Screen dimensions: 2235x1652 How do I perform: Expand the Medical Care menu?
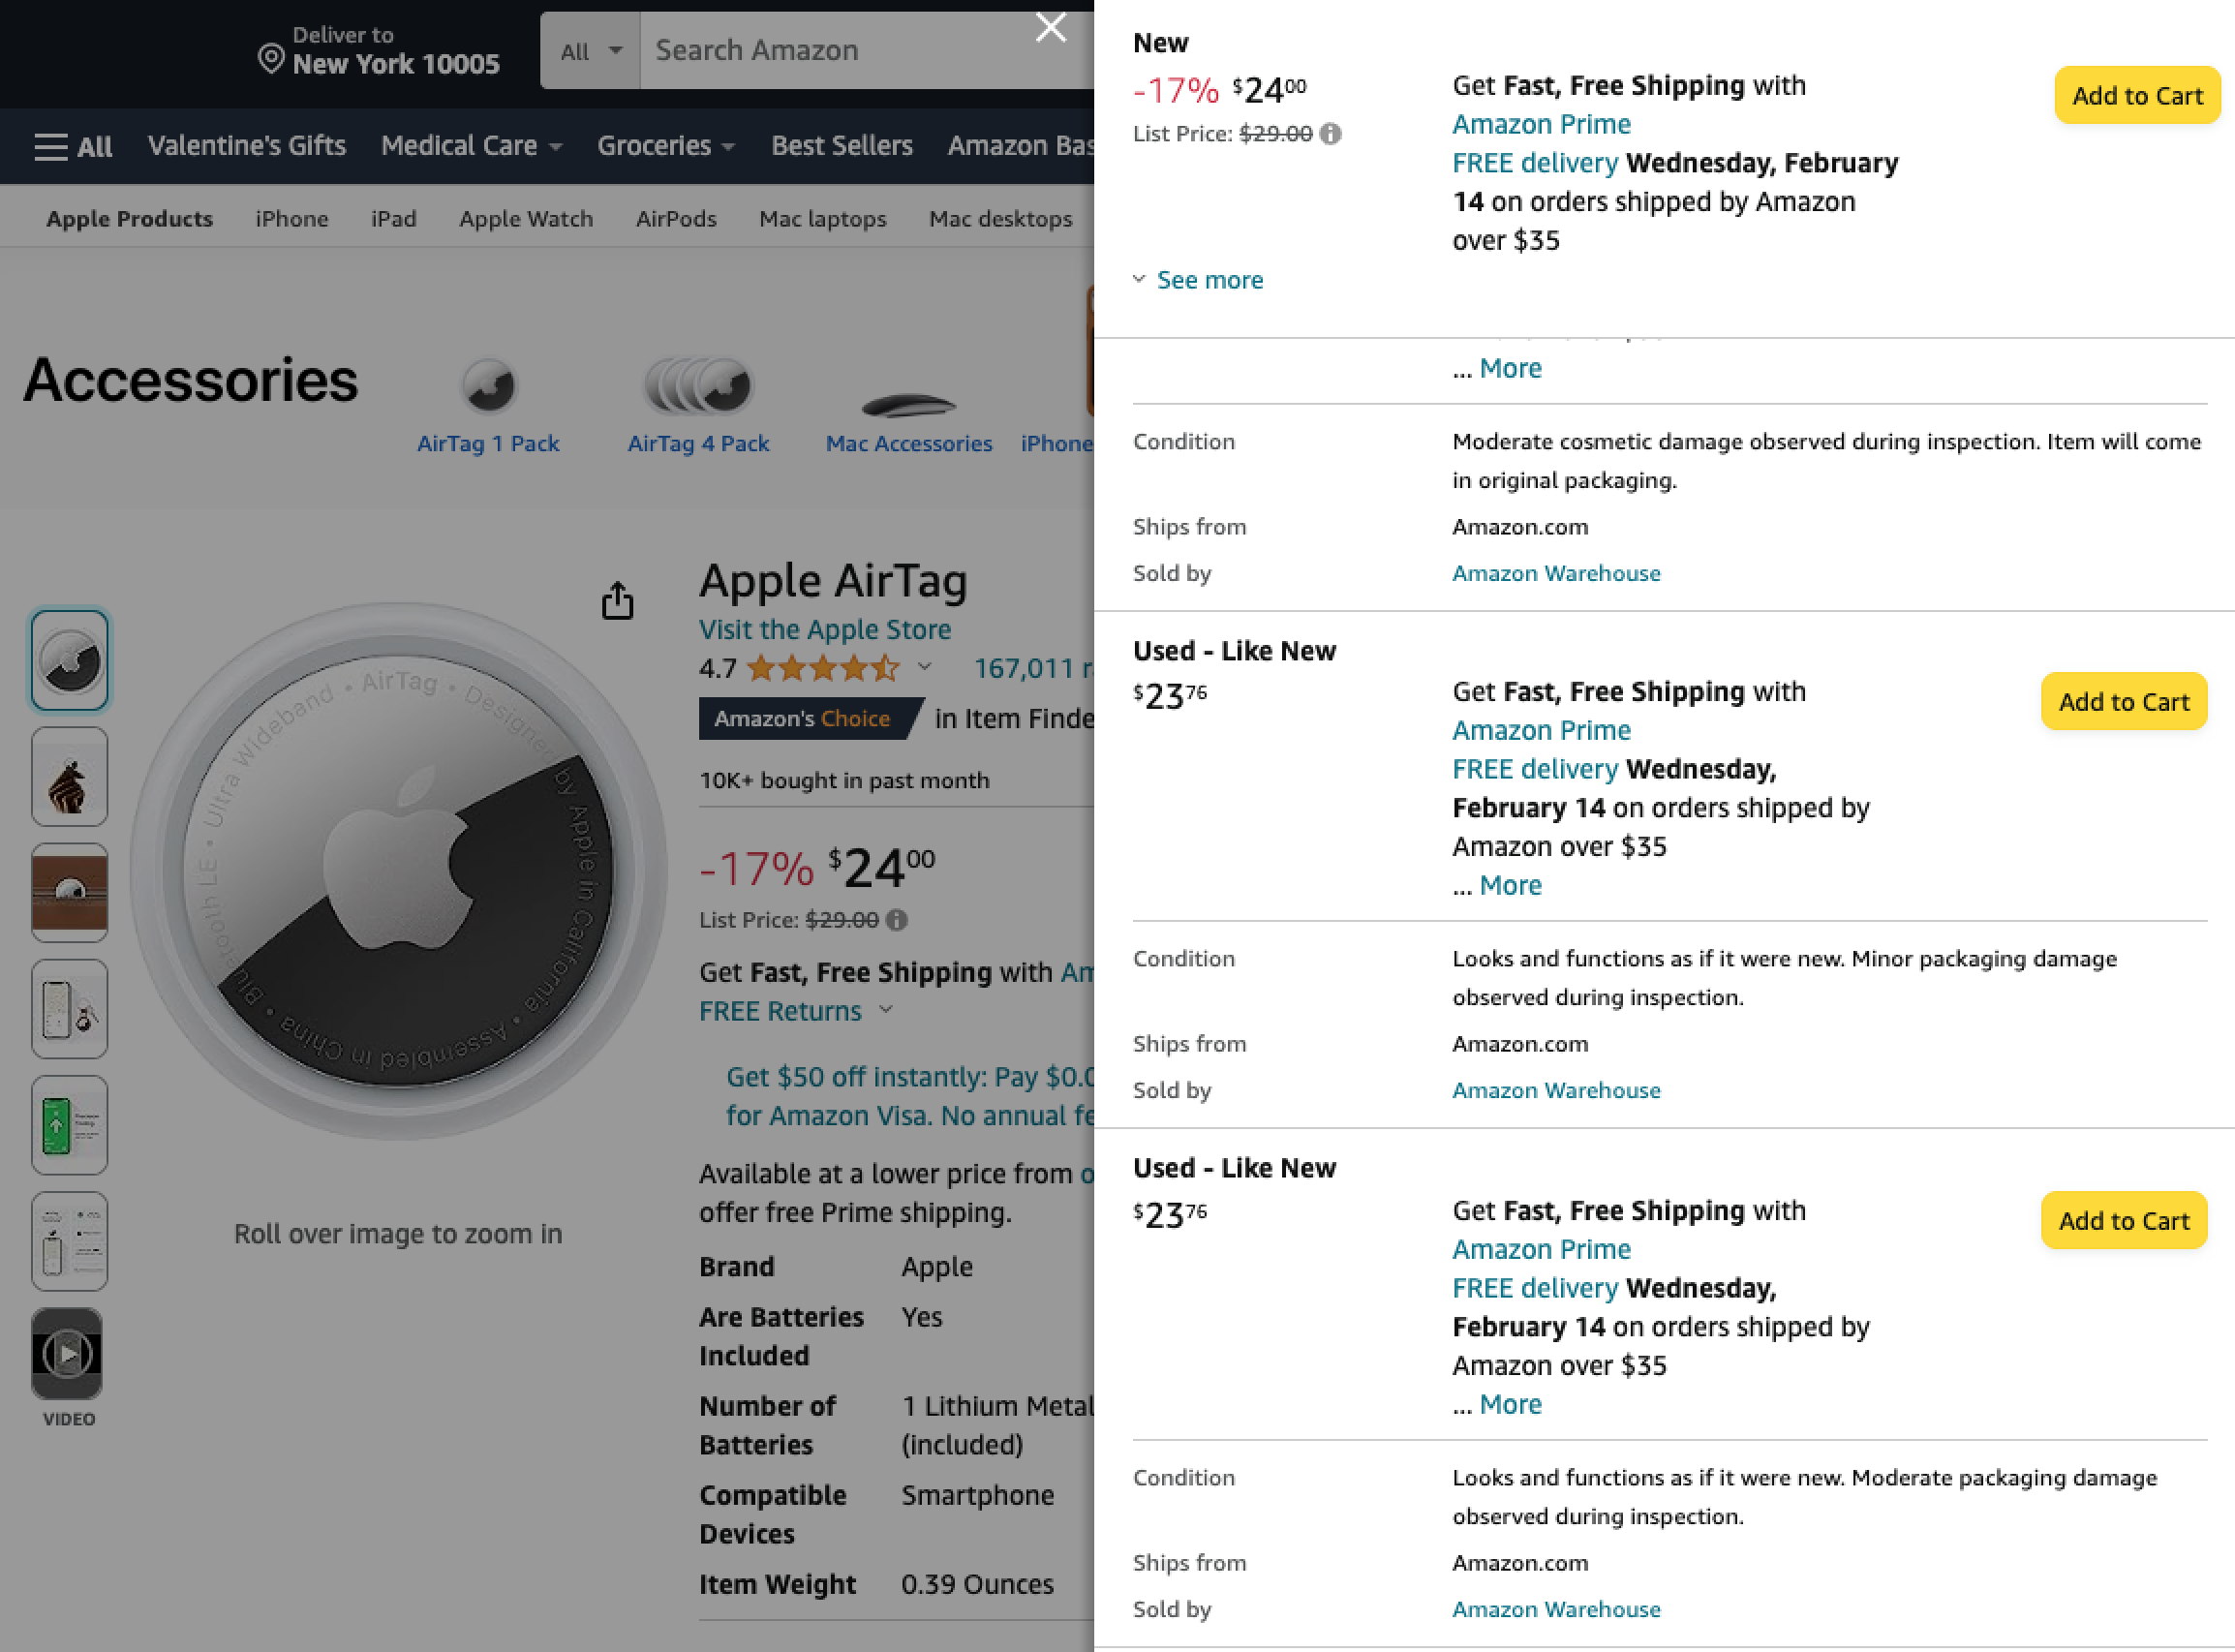point(471,146)
